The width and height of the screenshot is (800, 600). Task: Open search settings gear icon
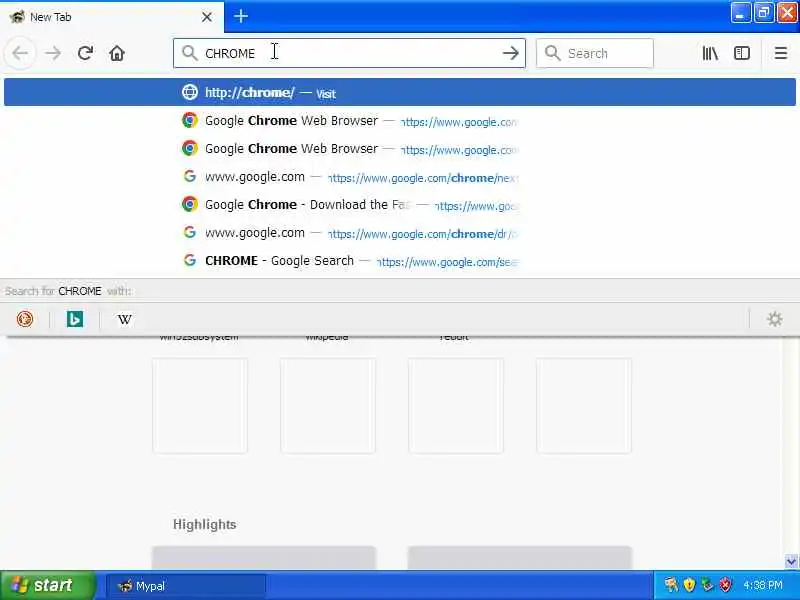(774, 319)
